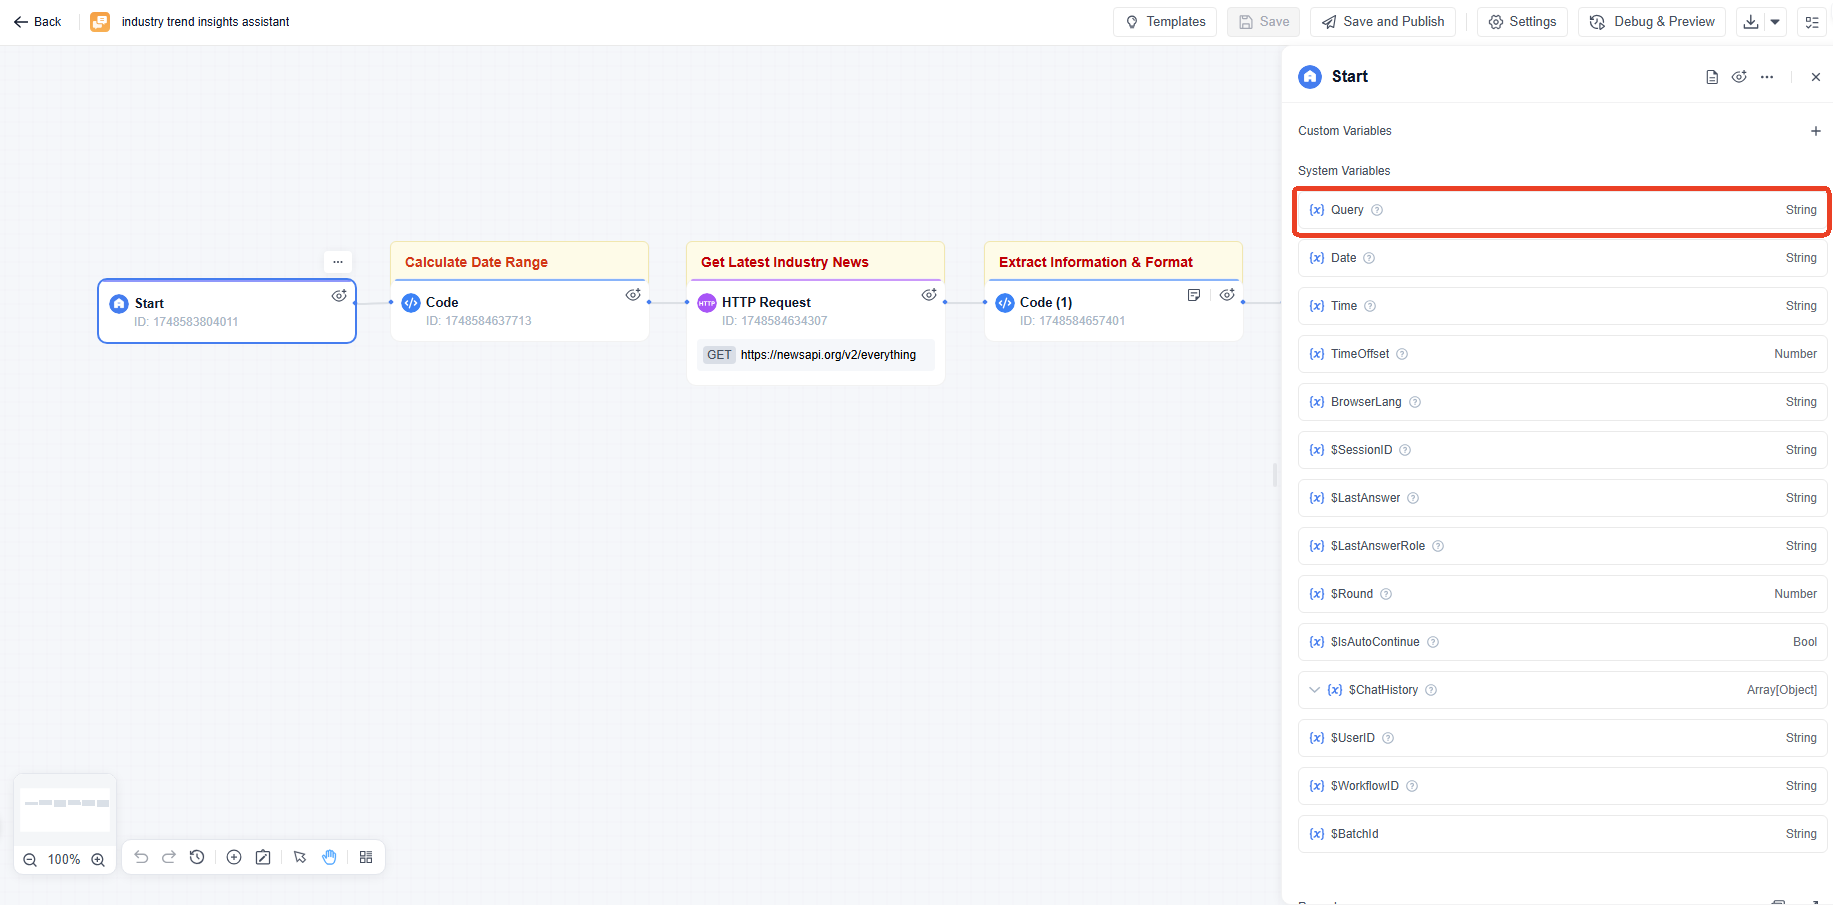Close the Start panel
Image resolution: width=1833 pixels, height=905 pixels.
coord(1816,77)
